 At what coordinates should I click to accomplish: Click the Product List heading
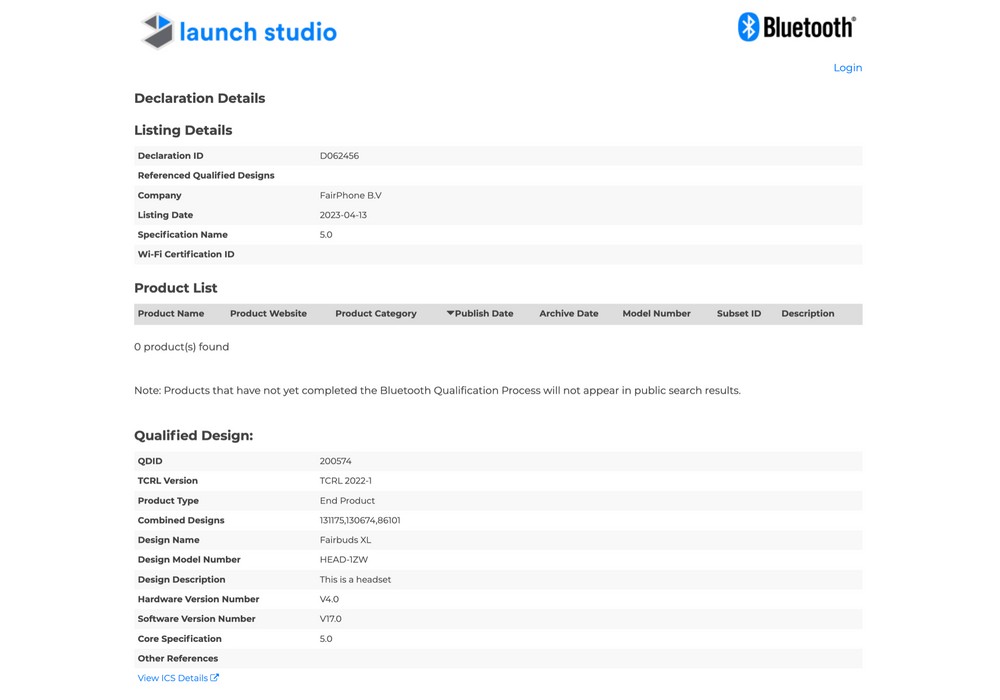pyautogui.click(x=175, y=288)
